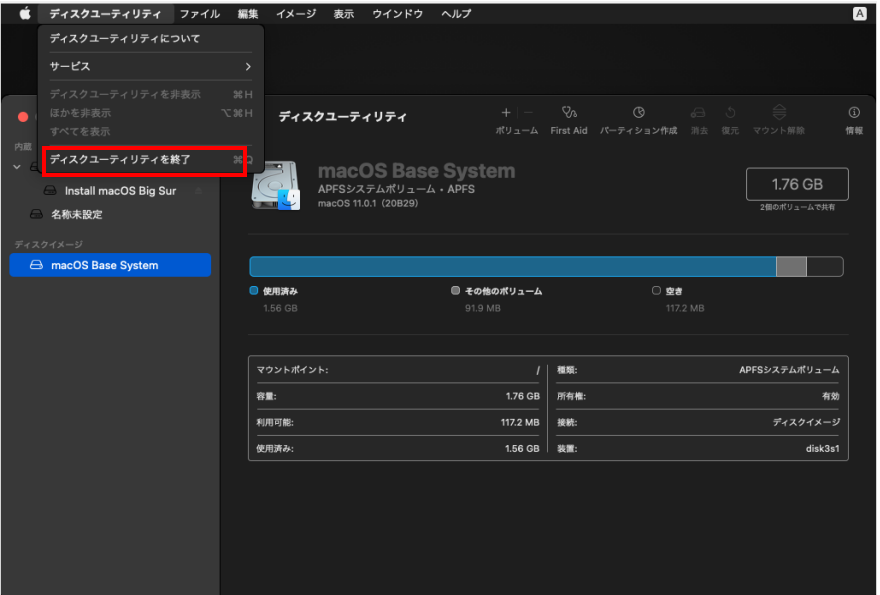Open the 情報 info panel
880x595 pixels.
click(854, 112)
